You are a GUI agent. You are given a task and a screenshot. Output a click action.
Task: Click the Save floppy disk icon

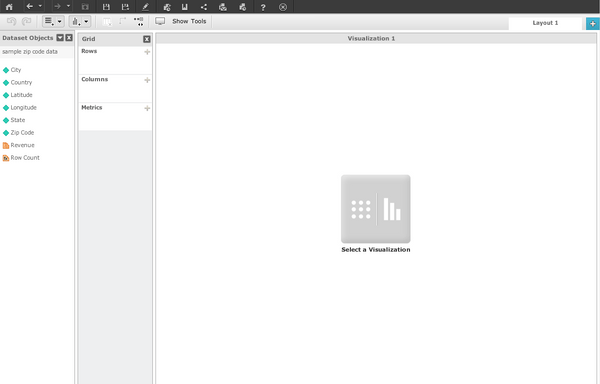click(x=106, y=7)
